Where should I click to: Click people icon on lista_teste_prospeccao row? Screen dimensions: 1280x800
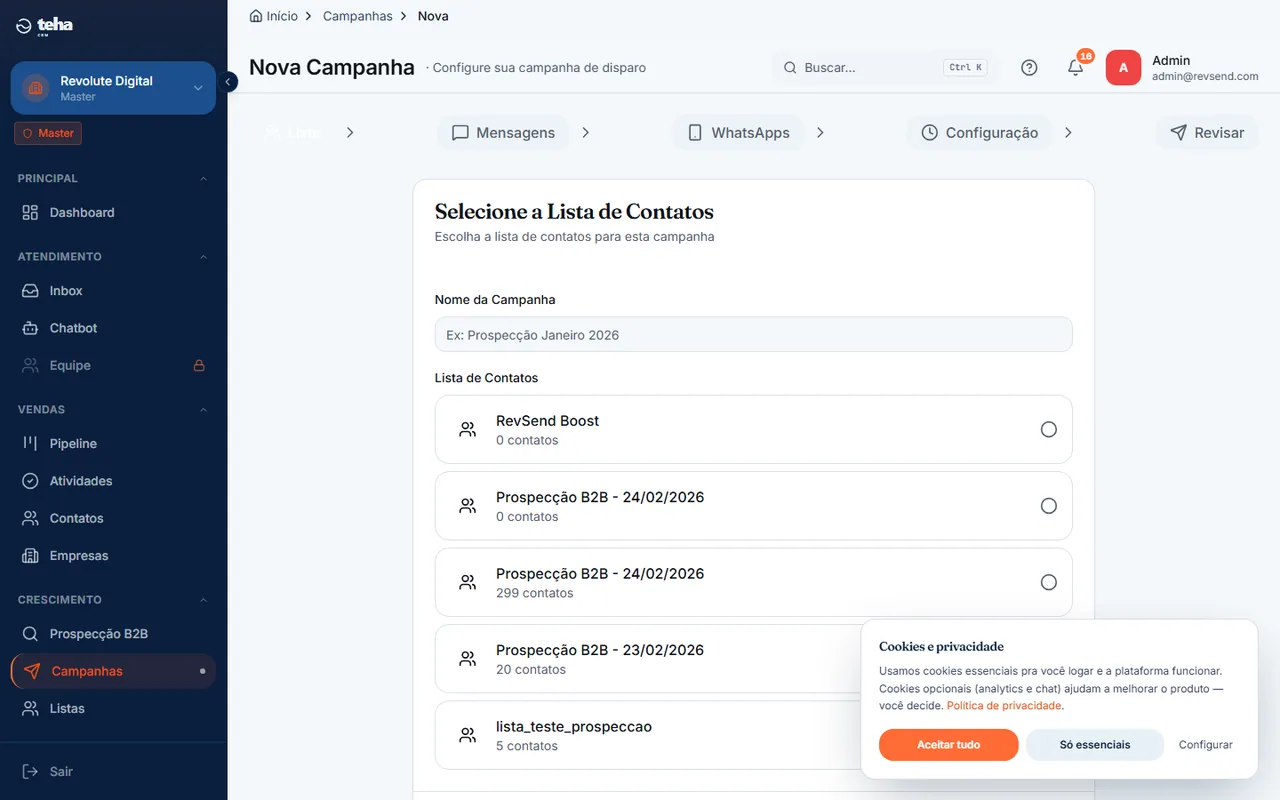click(x=467, y=735)
